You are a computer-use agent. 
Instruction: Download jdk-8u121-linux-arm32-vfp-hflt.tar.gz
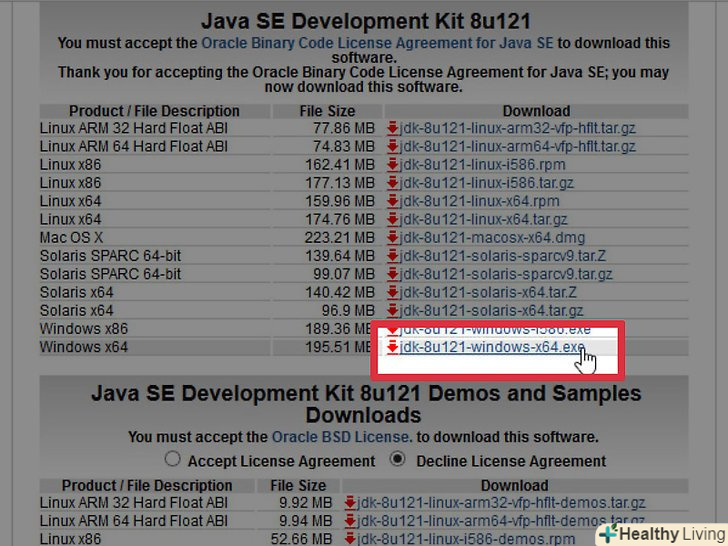(518, 128)
